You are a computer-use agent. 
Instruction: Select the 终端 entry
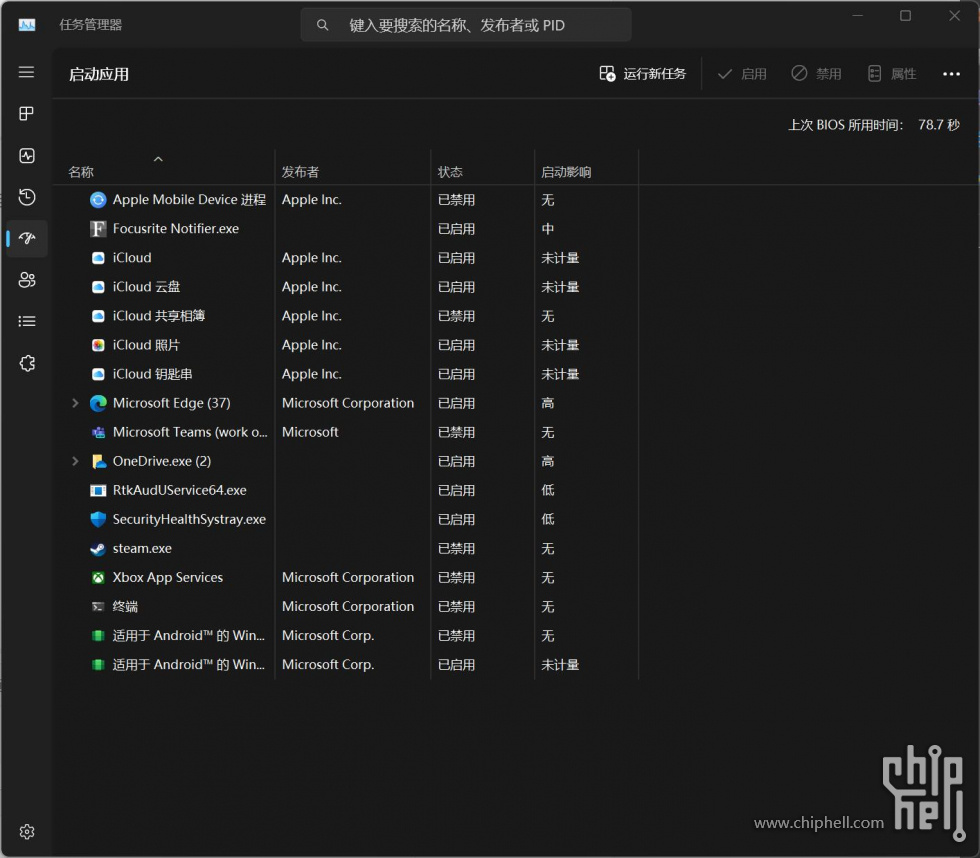[346, 606]
